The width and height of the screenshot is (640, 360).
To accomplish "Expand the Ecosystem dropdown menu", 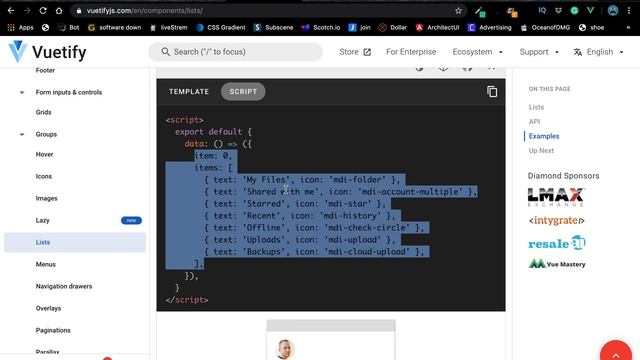I will (x=478, y=52).
